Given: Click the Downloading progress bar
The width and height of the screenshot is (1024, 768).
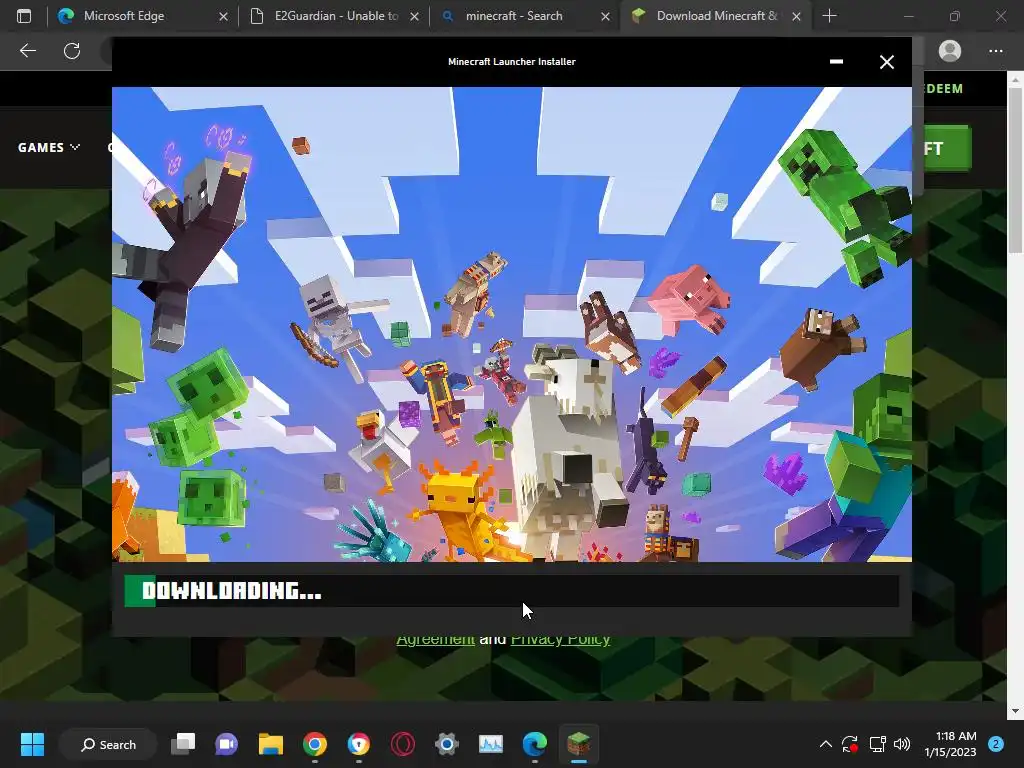Looking at the screenshot, I should pos(511,591).
